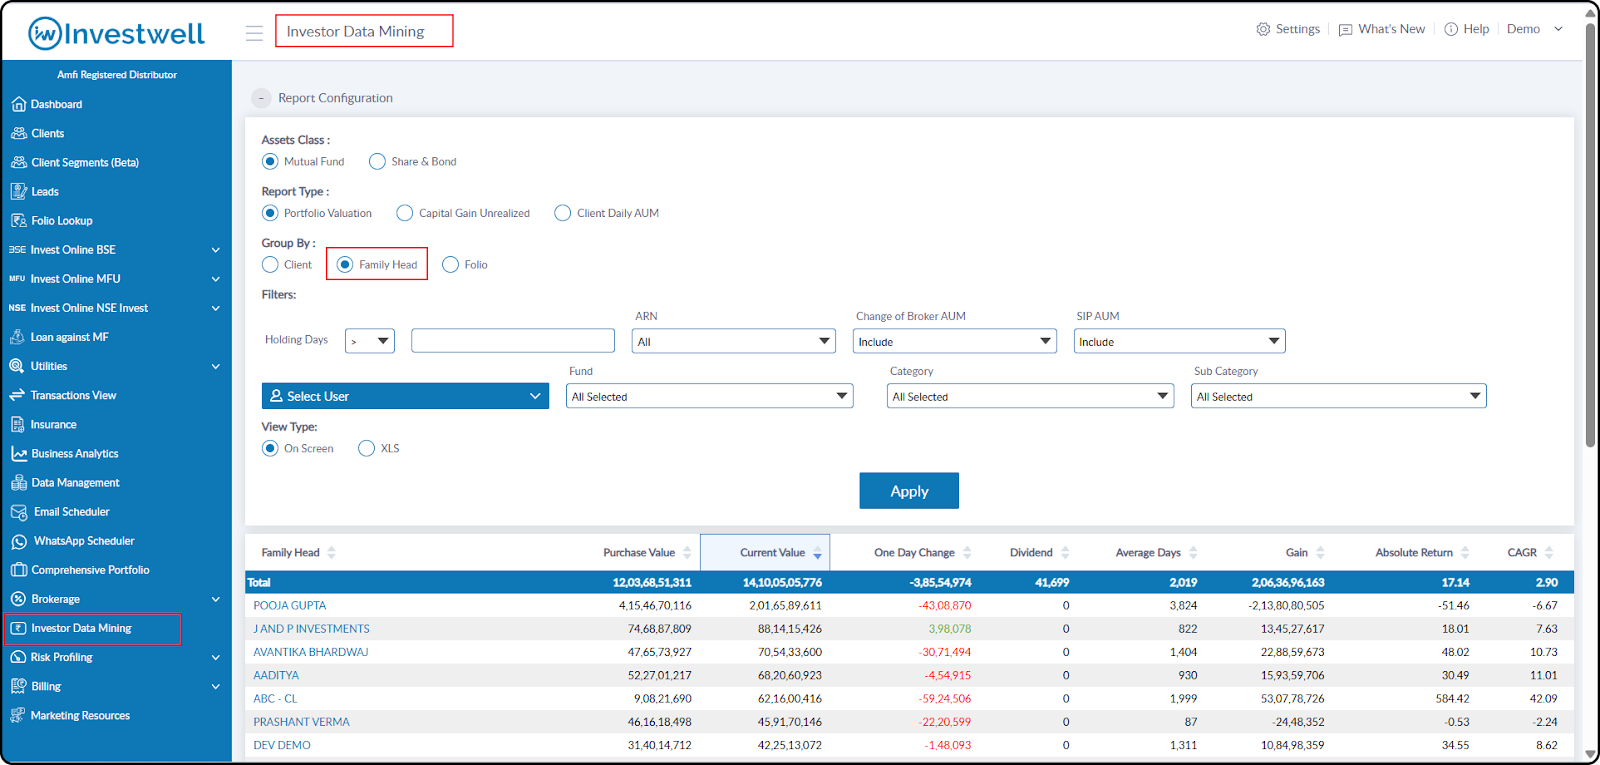The height and width of the screenshot is (765, 1600).
Task: Click the Help question icon
Action: 1451,29
